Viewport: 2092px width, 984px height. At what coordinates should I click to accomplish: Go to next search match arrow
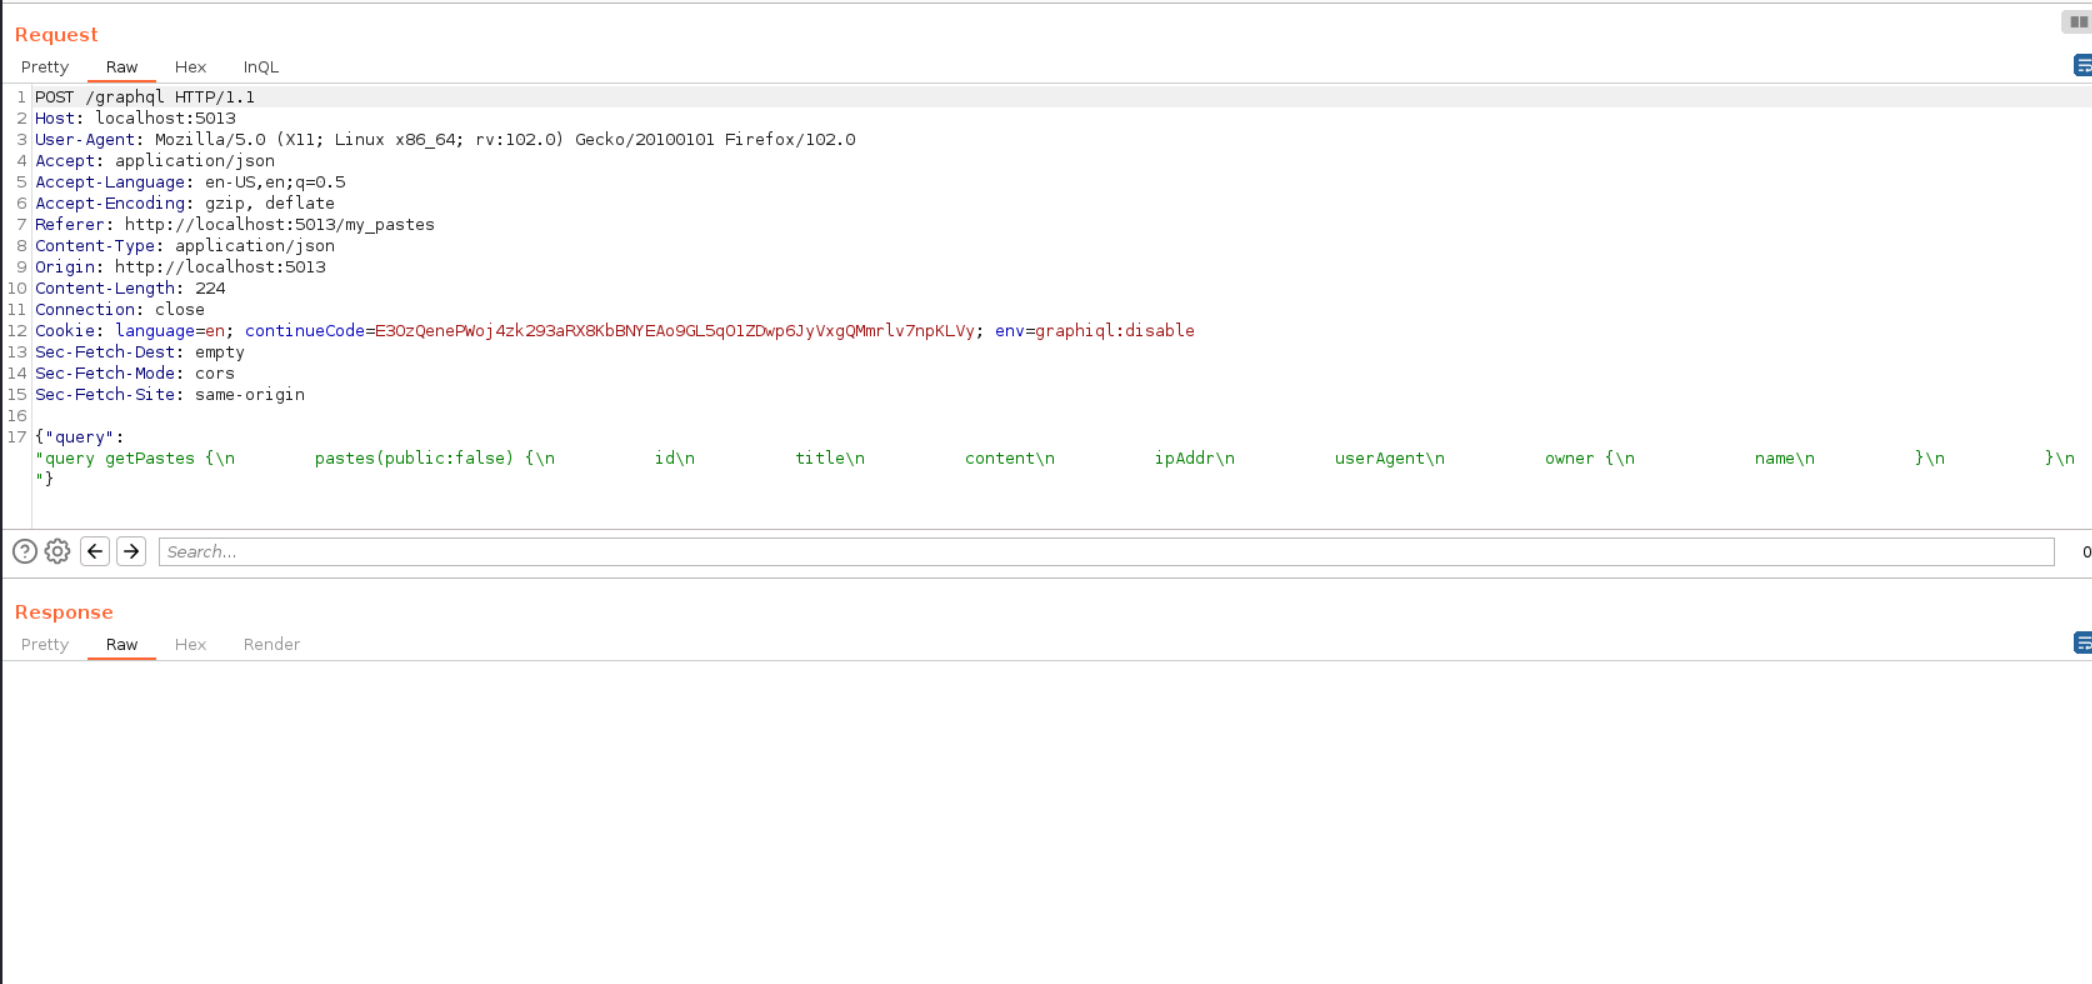click(x=131, y=552)
